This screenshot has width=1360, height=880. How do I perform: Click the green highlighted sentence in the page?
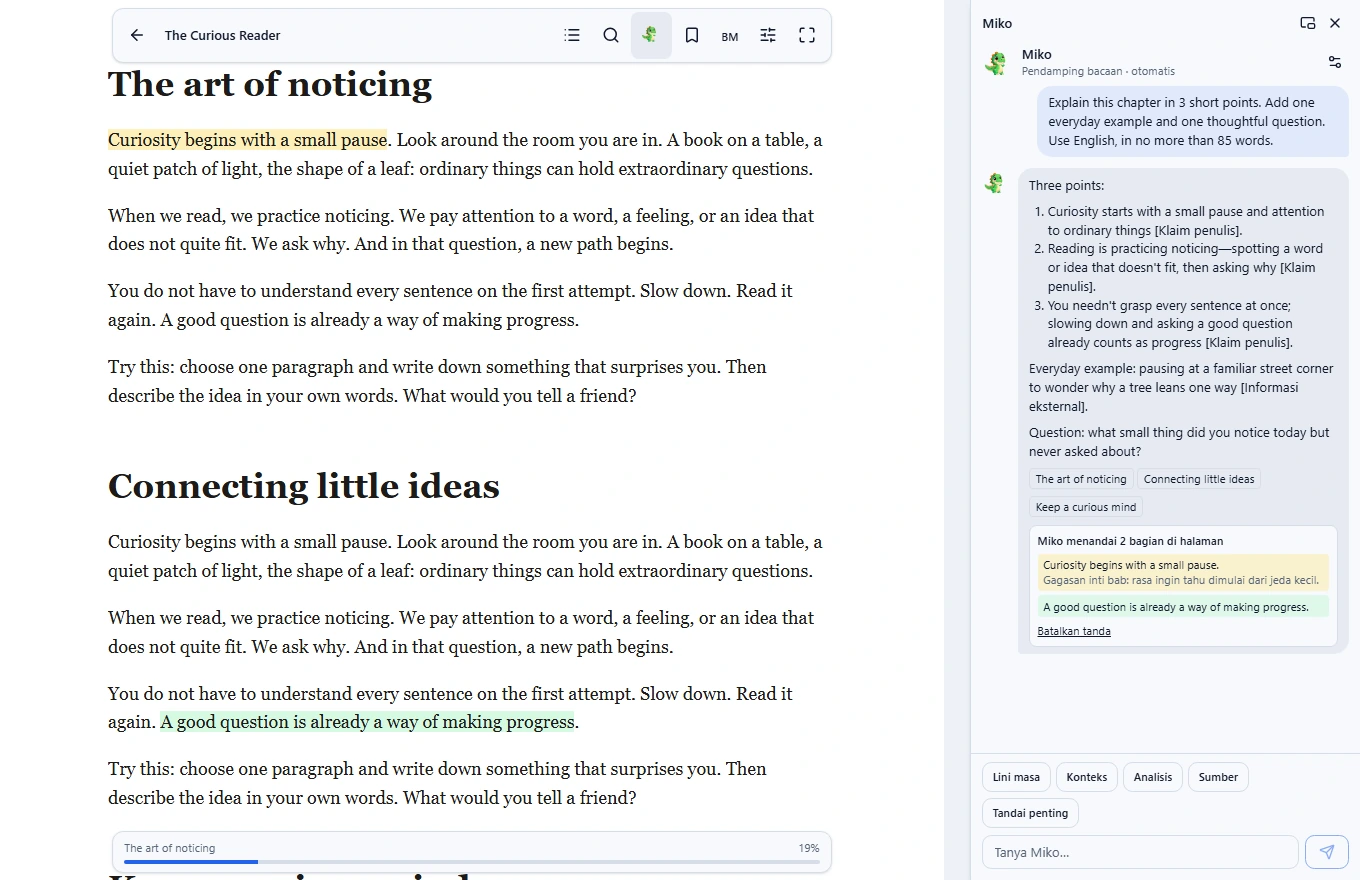367,722
